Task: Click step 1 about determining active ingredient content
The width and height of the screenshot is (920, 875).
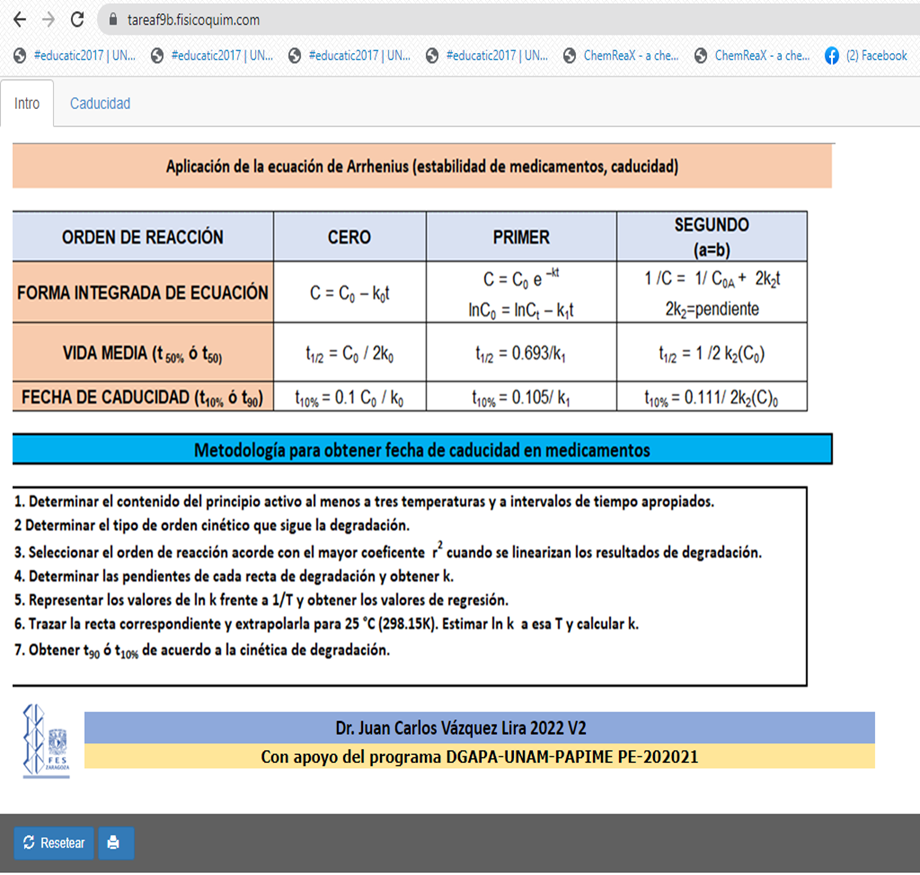Action: (364, 502)
